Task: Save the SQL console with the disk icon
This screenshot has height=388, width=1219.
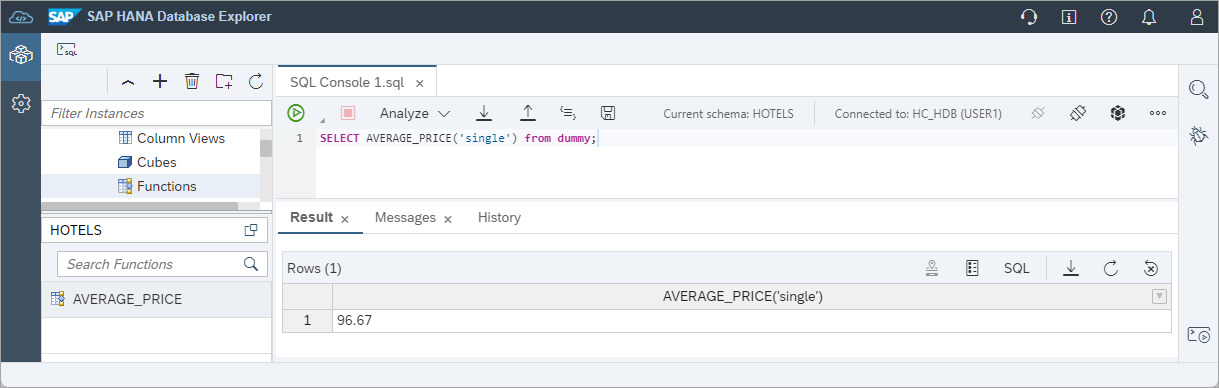Action: point(608,113)
